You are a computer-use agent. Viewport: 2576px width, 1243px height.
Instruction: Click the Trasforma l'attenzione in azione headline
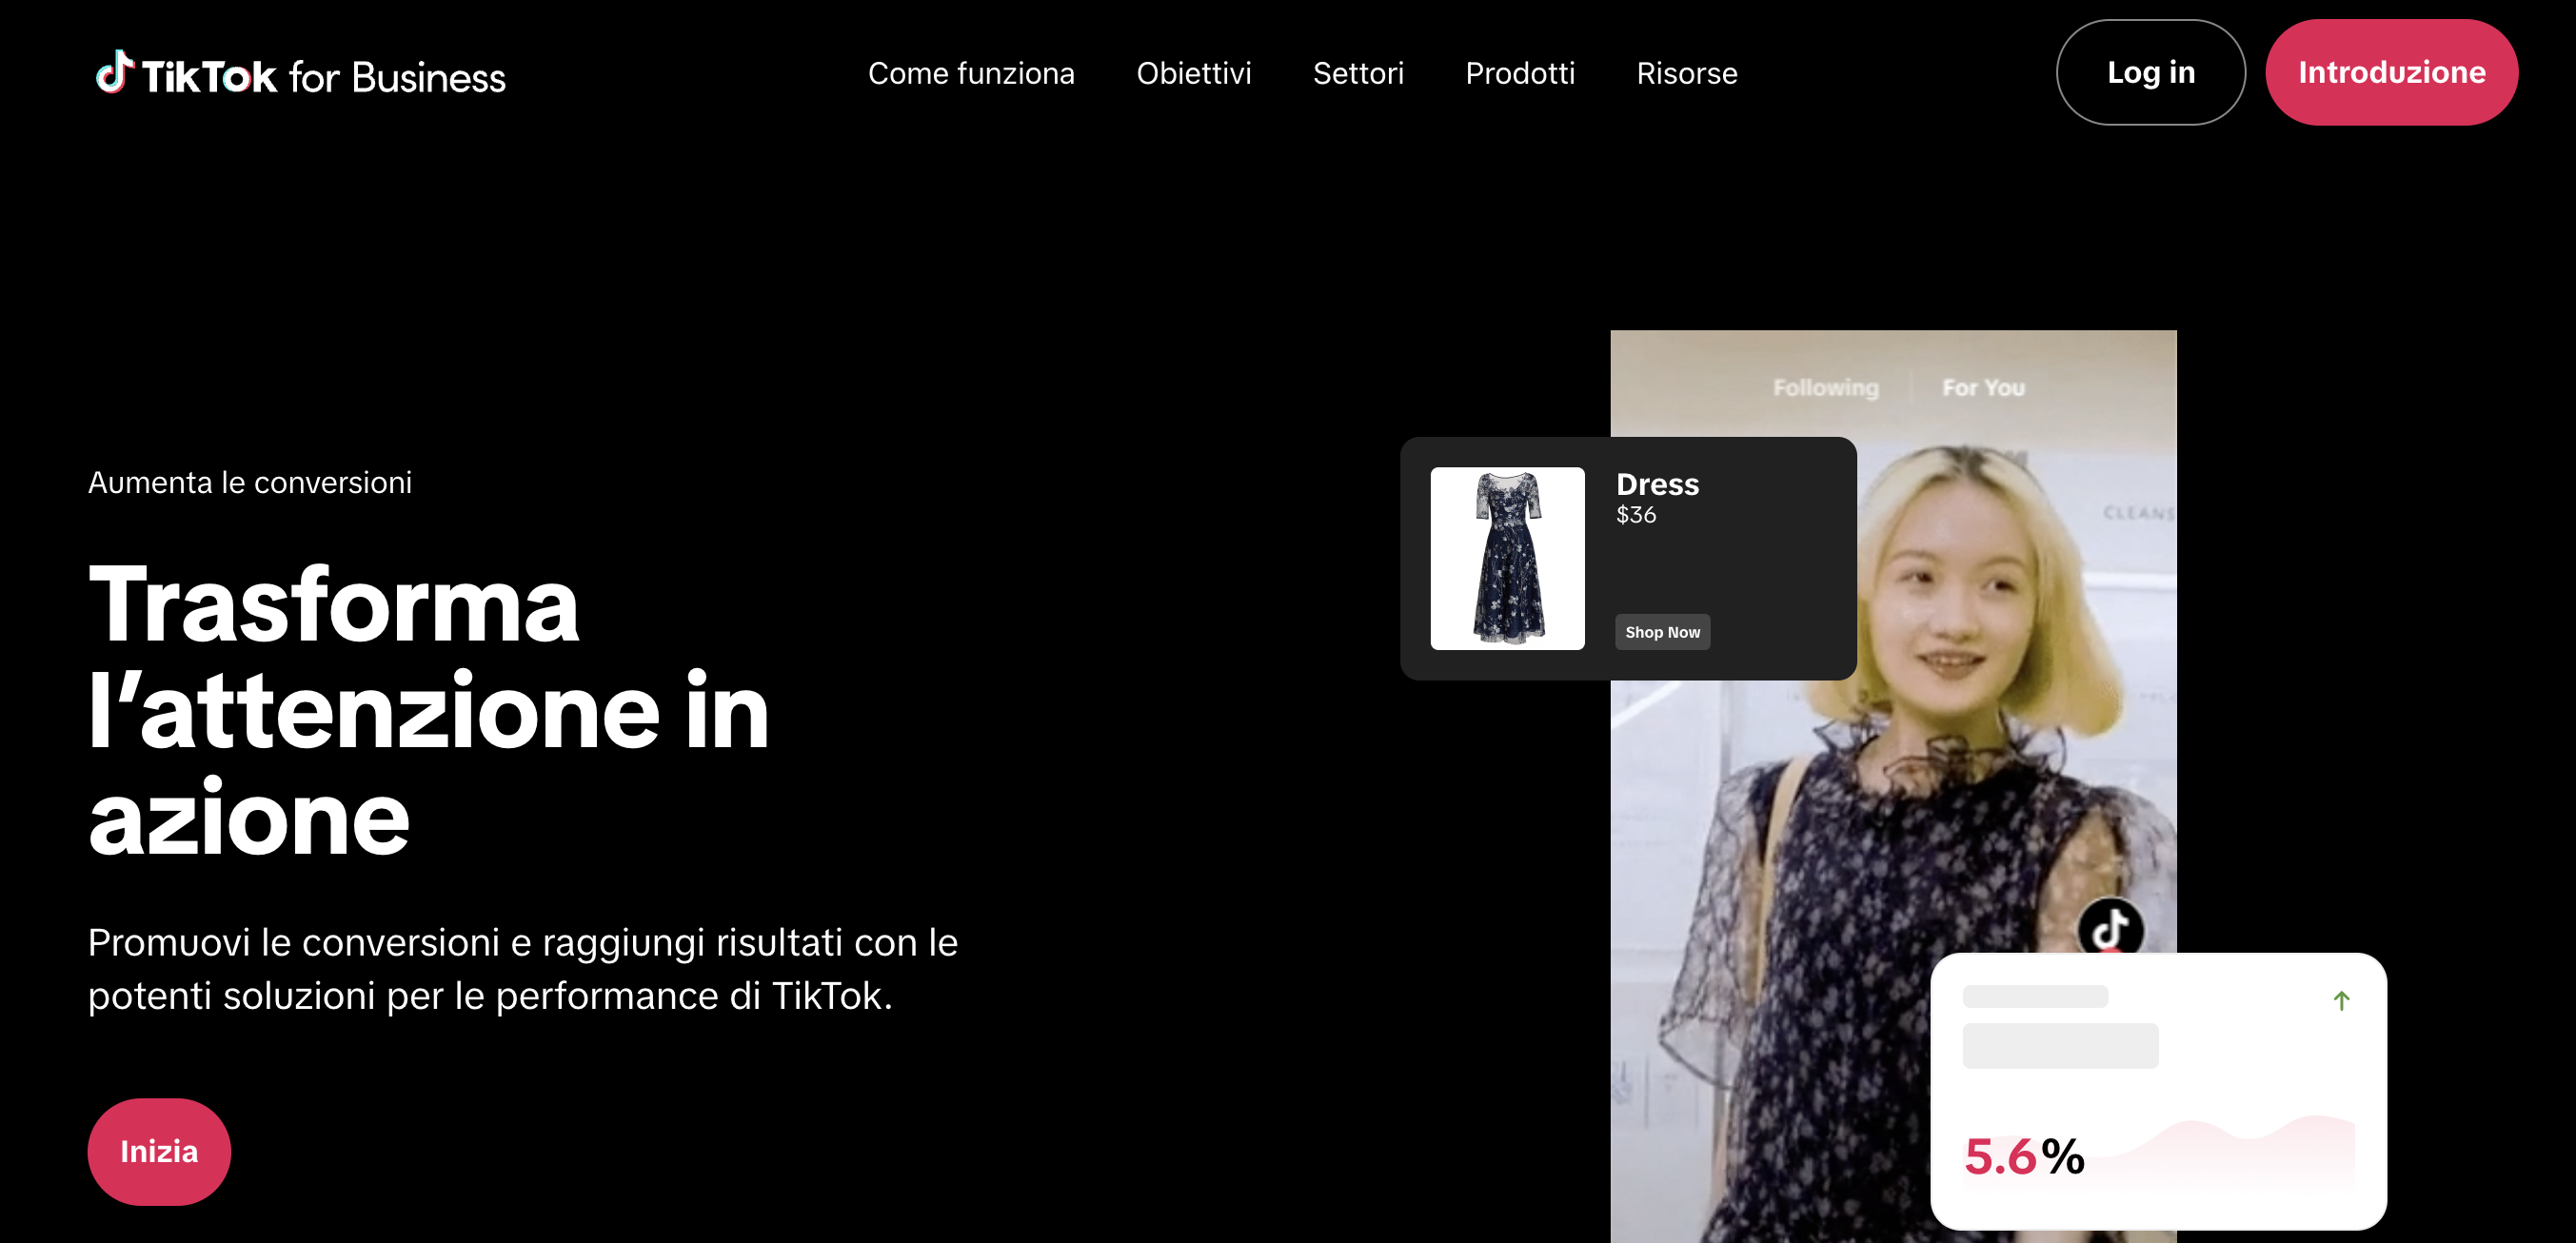[428, 710]
